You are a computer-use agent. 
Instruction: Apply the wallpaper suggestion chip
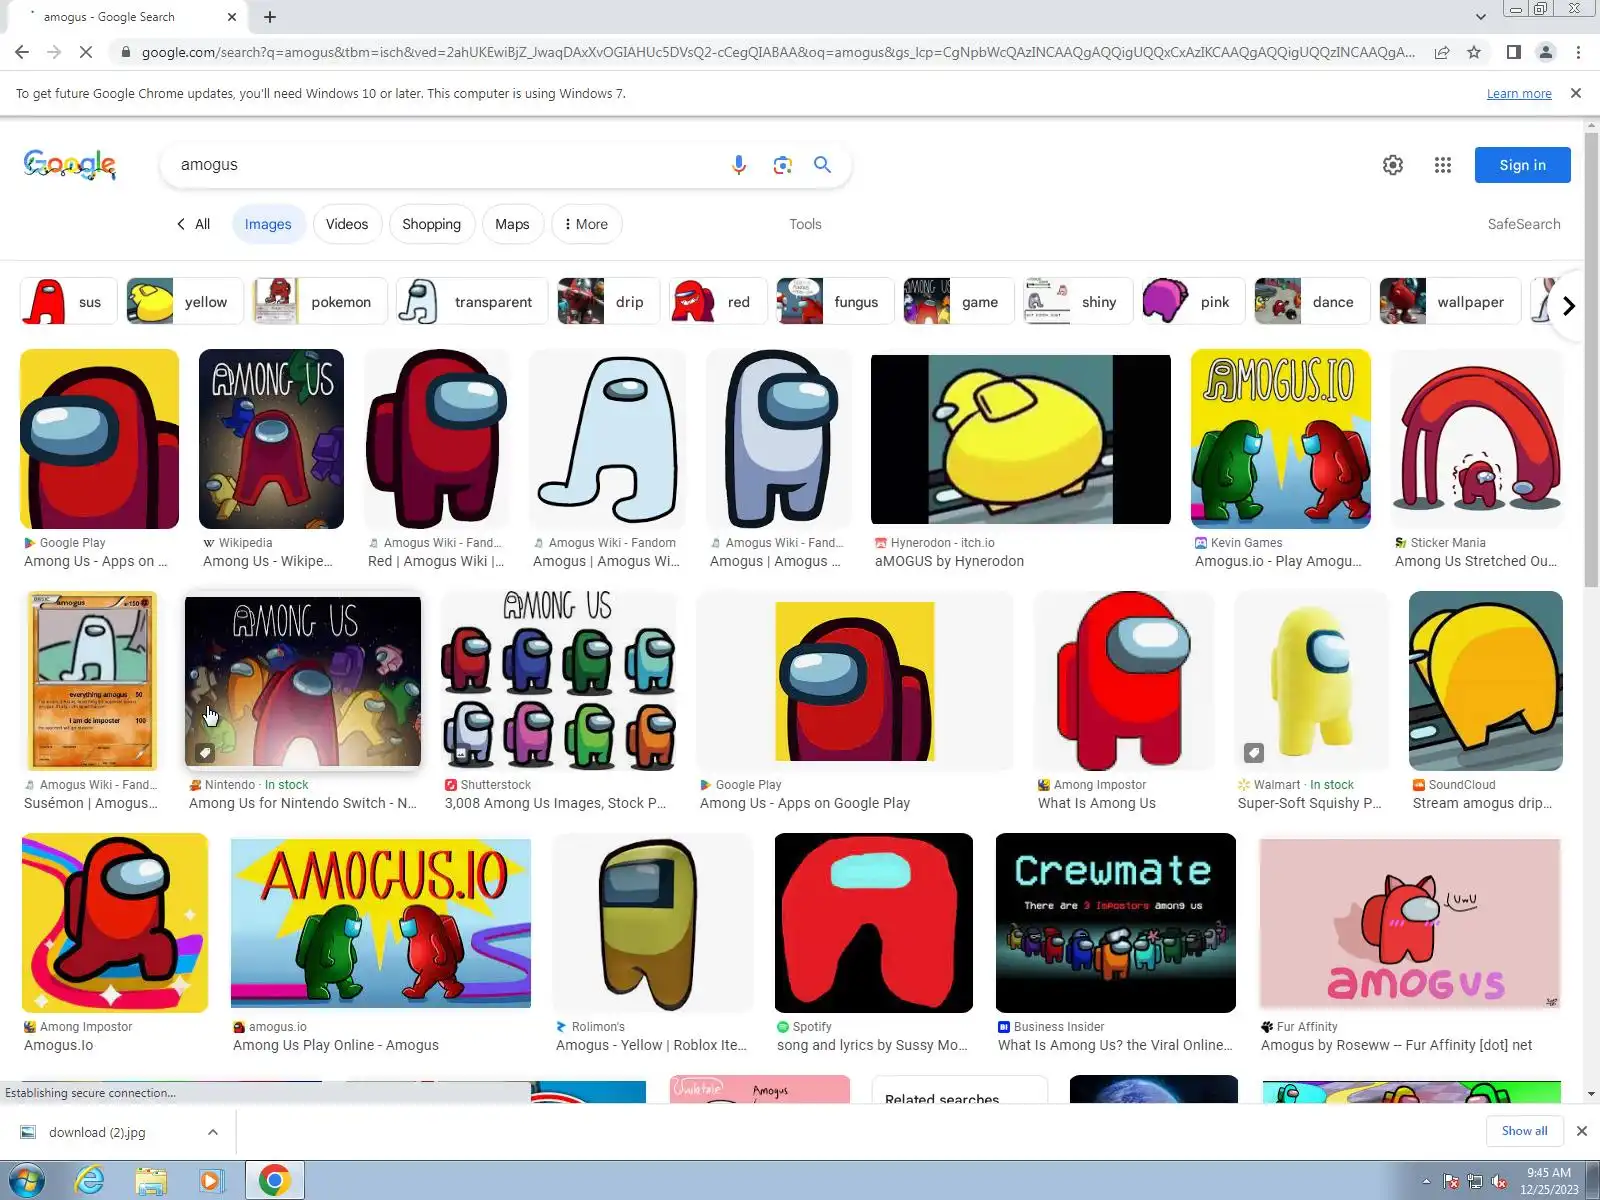tap(1450, 302)
